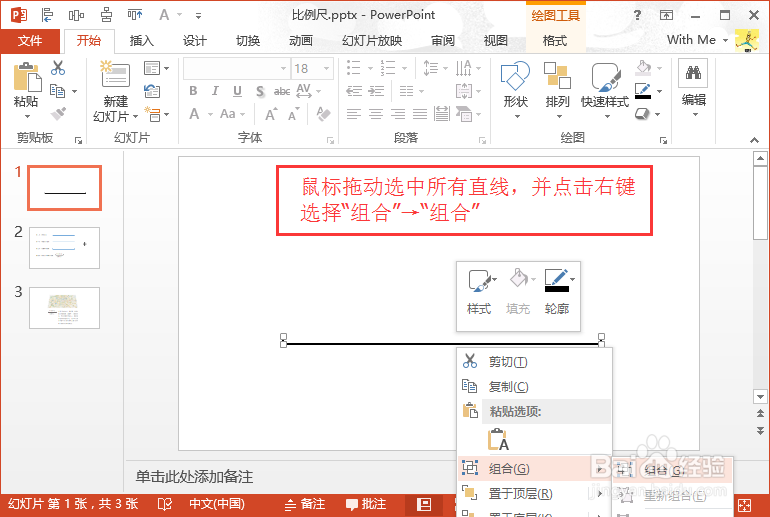The image size is (770, 517).
Task: Open Change Case (Aa) dropdown
Action: point(232,114)
